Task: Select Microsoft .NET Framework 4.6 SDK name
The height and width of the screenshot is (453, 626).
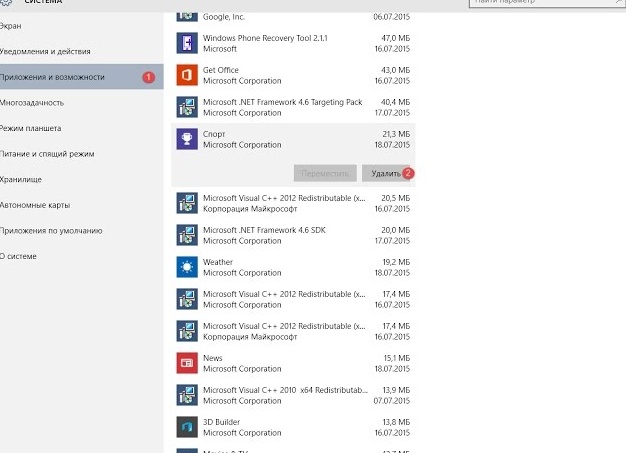Action: click(x=264, y=230)
